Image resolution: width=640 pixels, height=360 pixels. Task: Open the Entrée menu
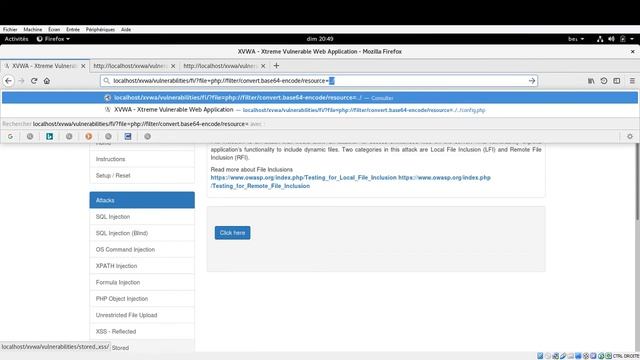click(x=73, y=29)
